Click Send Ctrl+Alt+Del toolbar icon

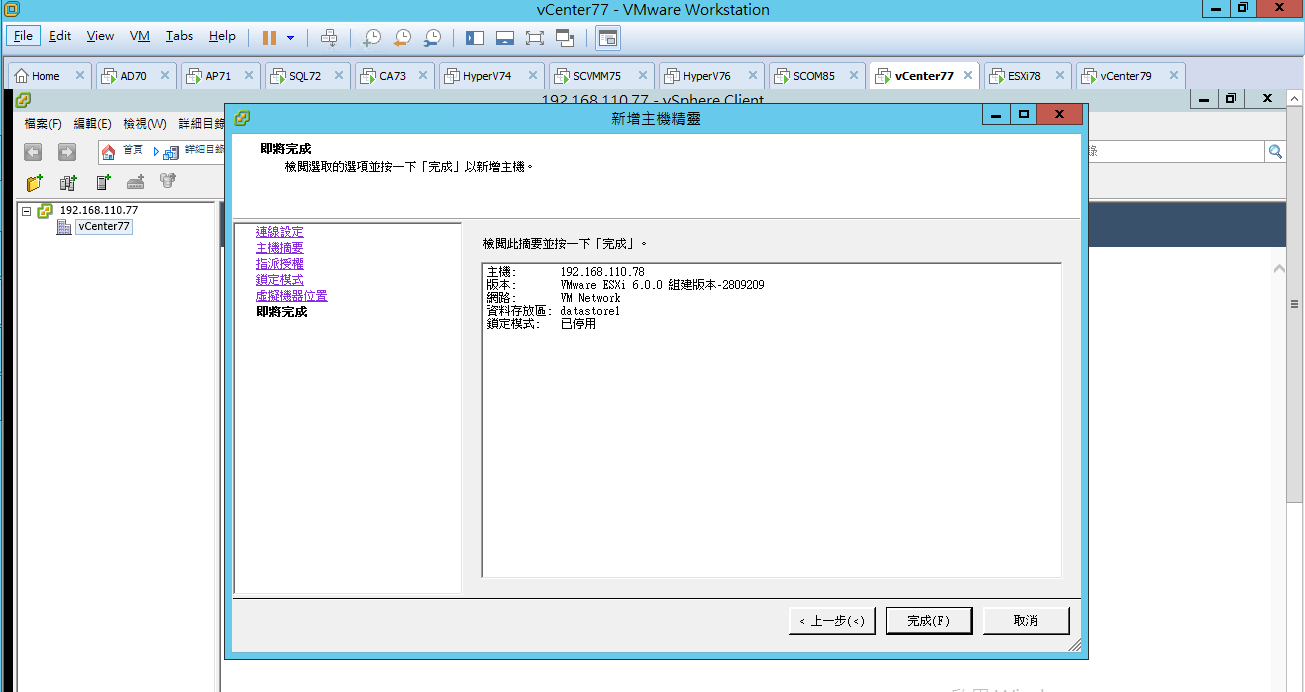tap(329, 37)
